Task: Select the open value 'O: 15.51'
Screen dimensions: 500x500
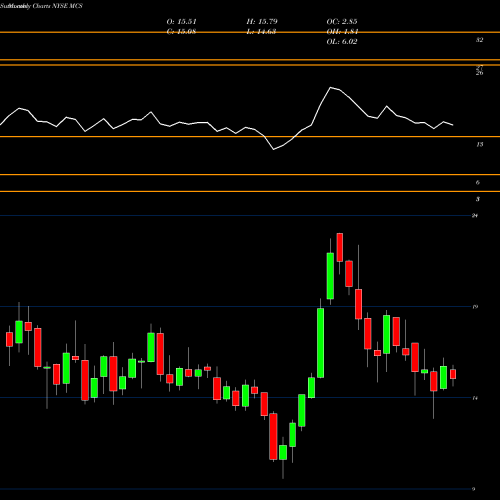Action: (181, 22)
